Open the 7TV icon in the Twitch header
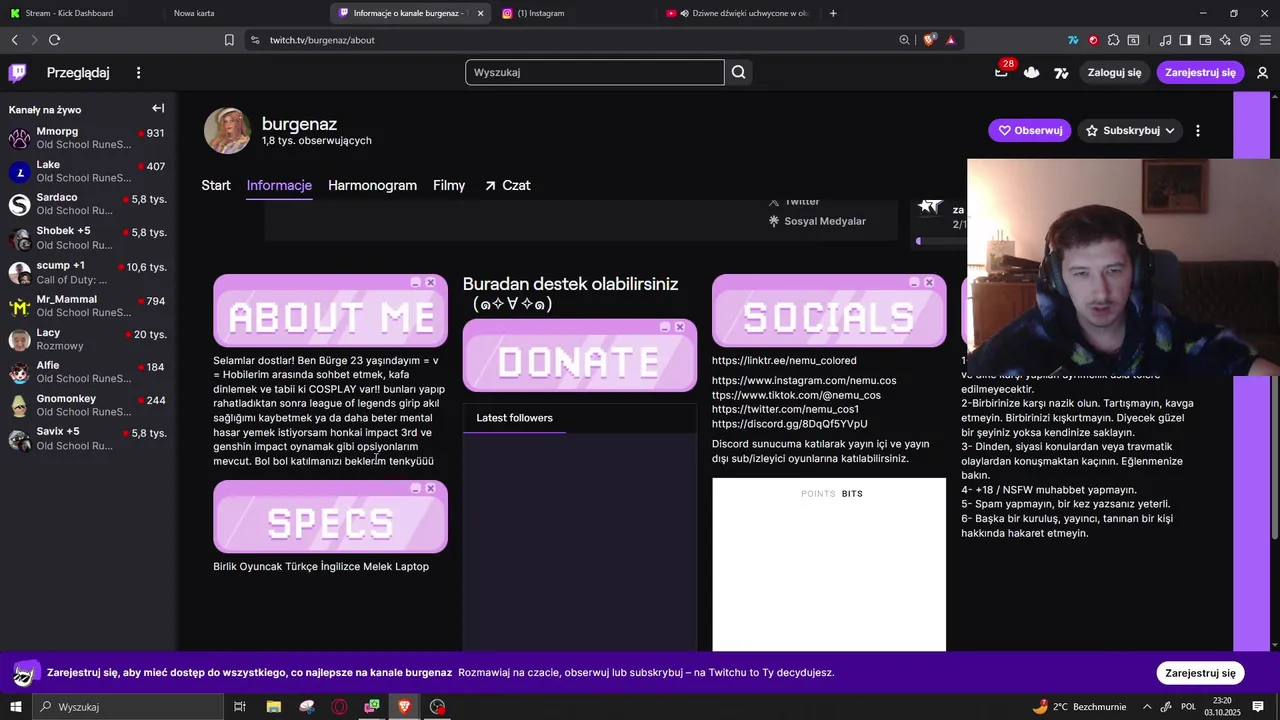 [x=1061, y=72]
